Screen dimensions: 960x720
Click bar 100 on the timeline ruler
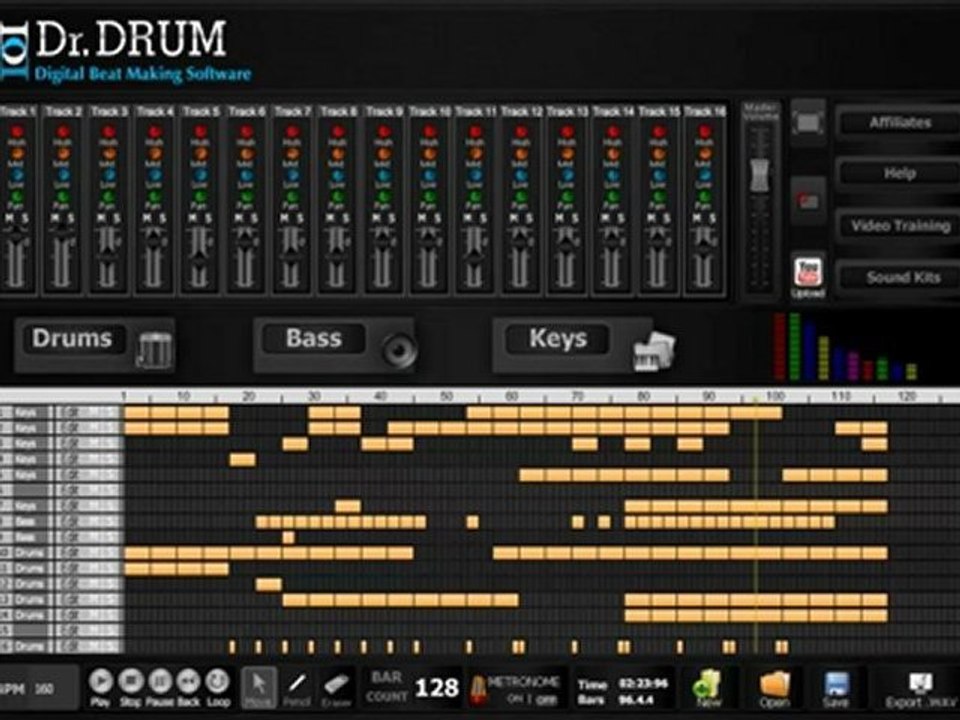tap(776, 396)
